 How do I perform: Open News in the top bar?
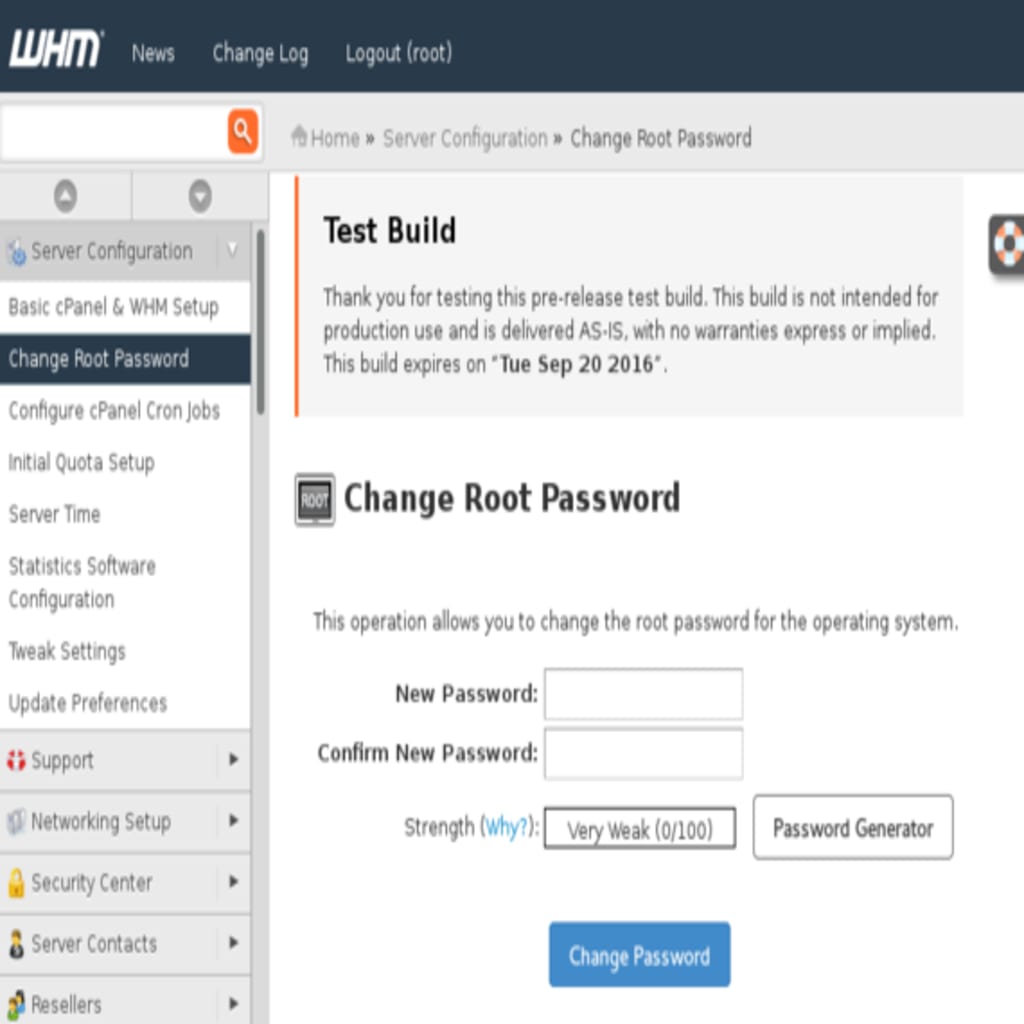point(153,52)
